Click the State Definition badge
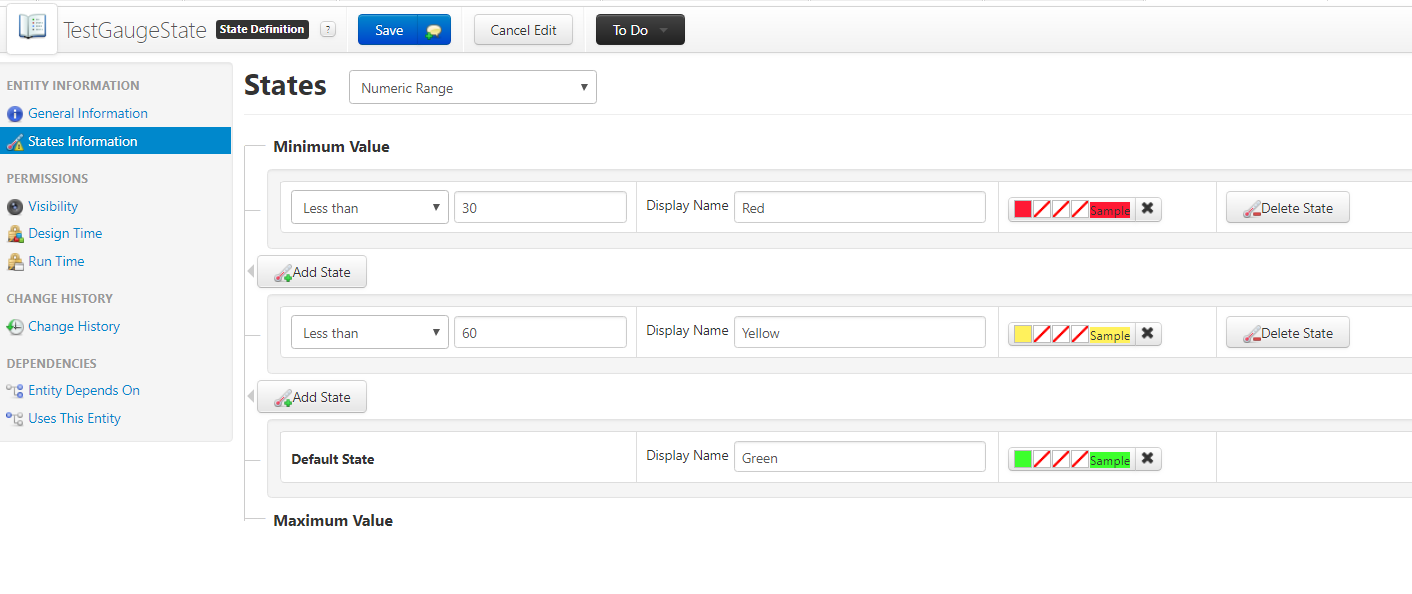1412x594 pixels. click(x=263, y=30)
